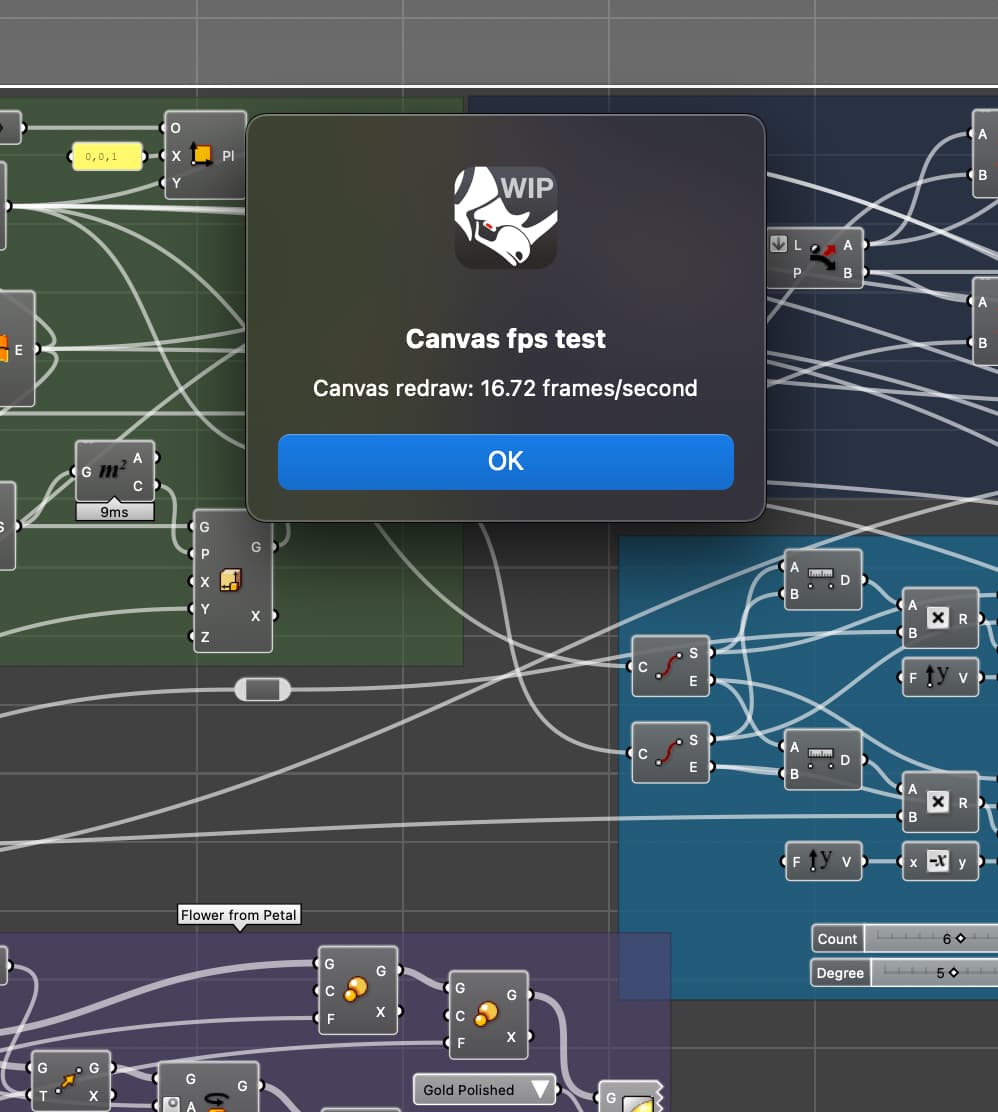998x1112 pixels.
Task: Click the Flower from Petal group label
Action: [x=239, y=914]
